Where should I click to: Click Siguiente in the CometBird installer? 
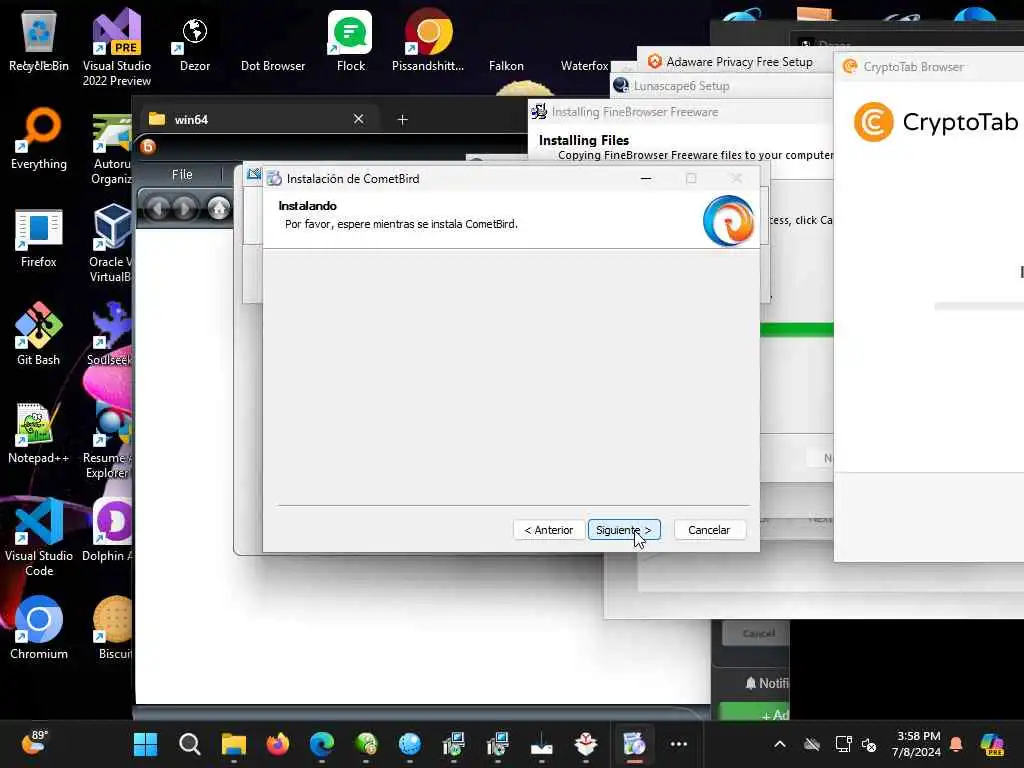(x=624, y=530)
